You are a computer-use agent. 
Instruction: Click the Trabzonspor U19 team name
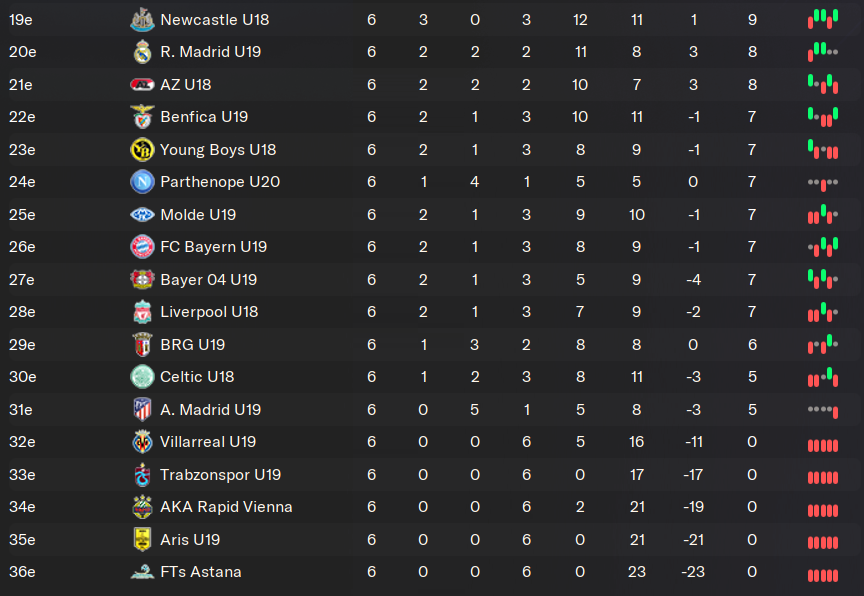tap(220, 475)
